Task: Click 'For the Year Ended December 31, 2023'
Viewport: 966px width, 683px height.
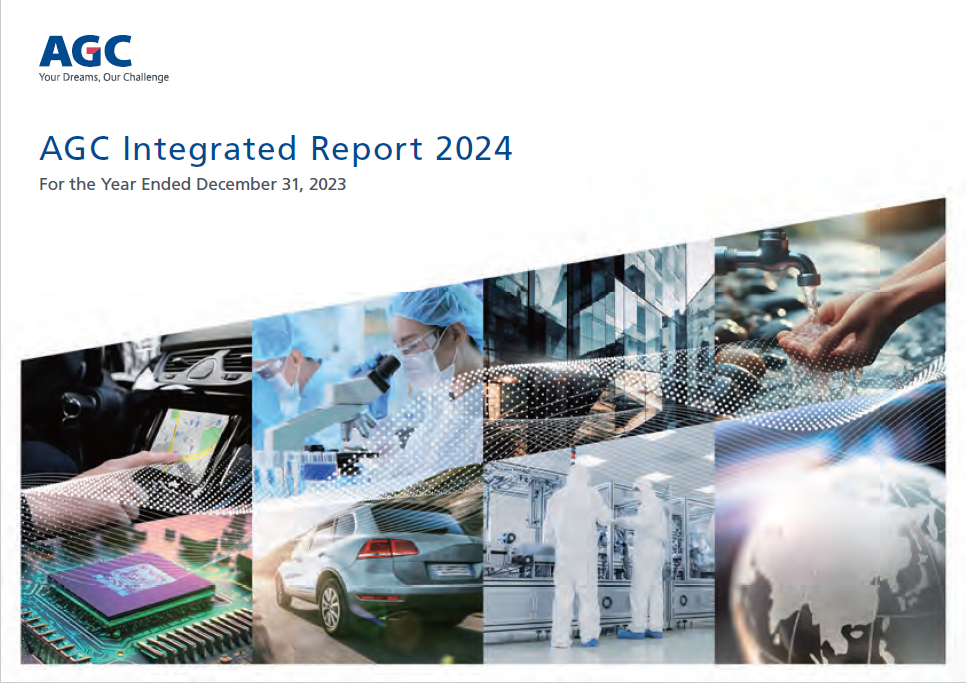Action: [192, 184]
